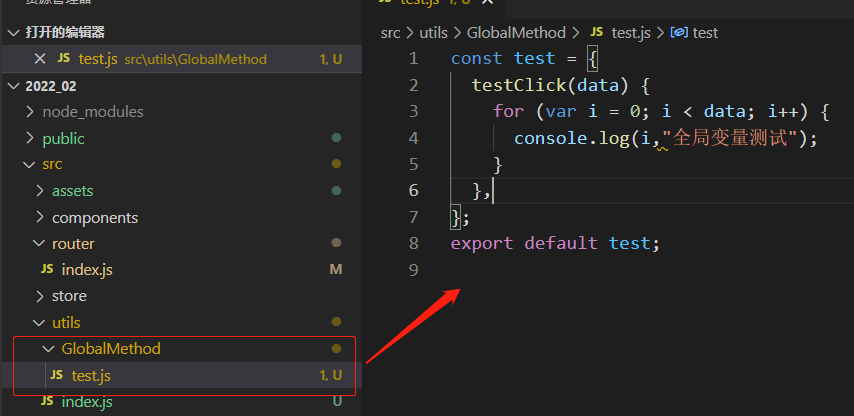Collapse the 2022_02 project root
Image resolution: width=854 pixels, height=416 pixels.
(x=13, y=86)
